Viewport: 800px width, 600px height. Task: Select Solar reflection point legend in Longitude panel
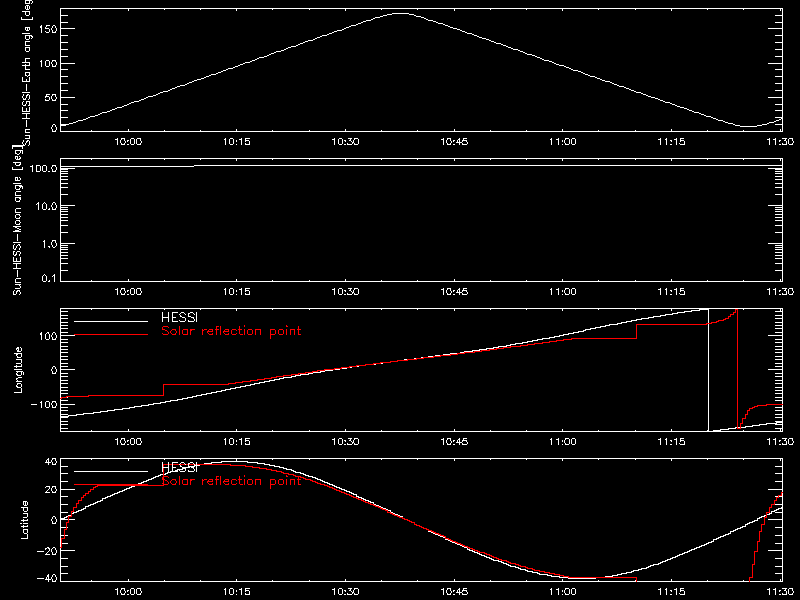pyautogui.click(x=231, y=331)
